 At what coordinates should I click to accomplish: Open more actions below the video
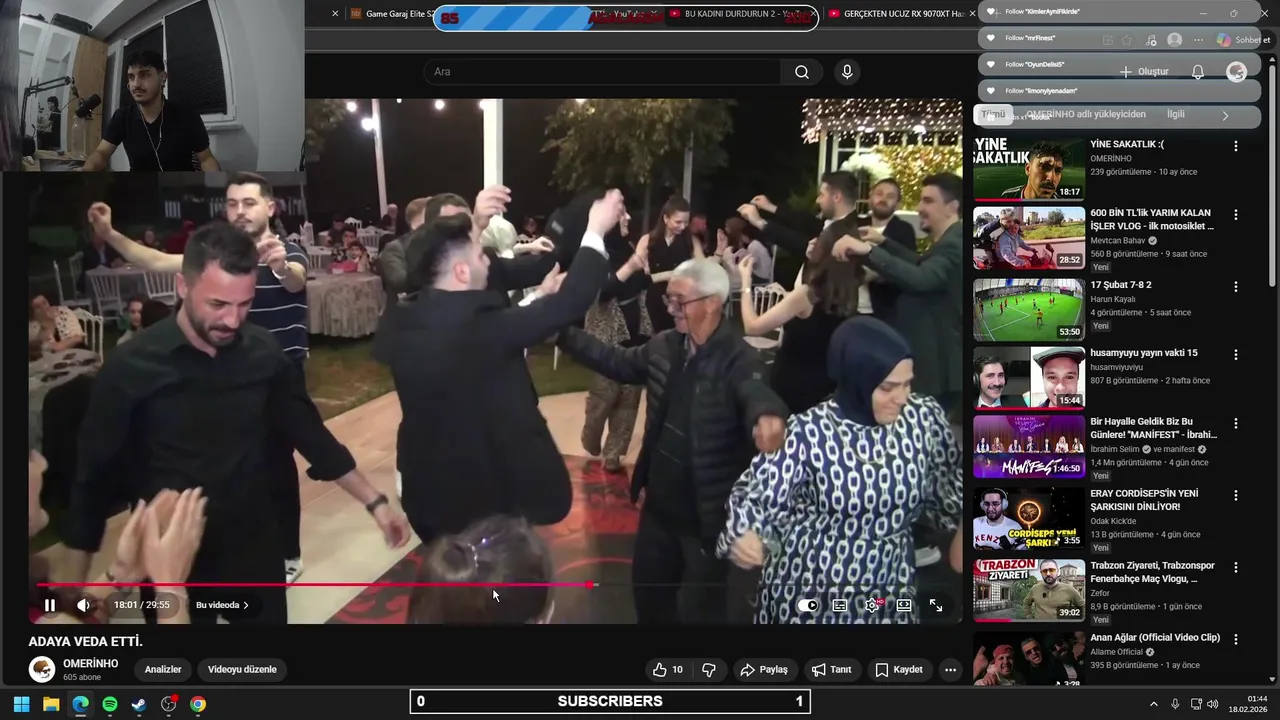[x=951, y=670]
